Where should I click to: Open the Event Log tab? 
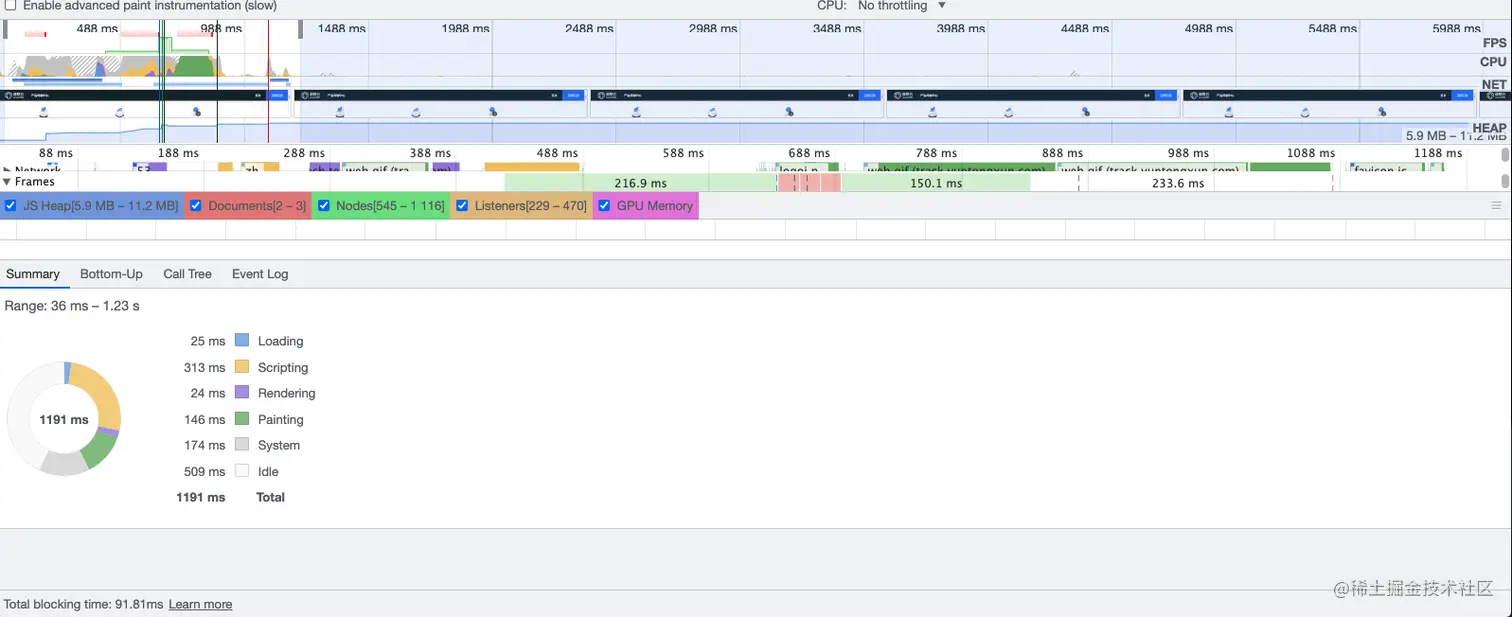click(x=260, y=274)
